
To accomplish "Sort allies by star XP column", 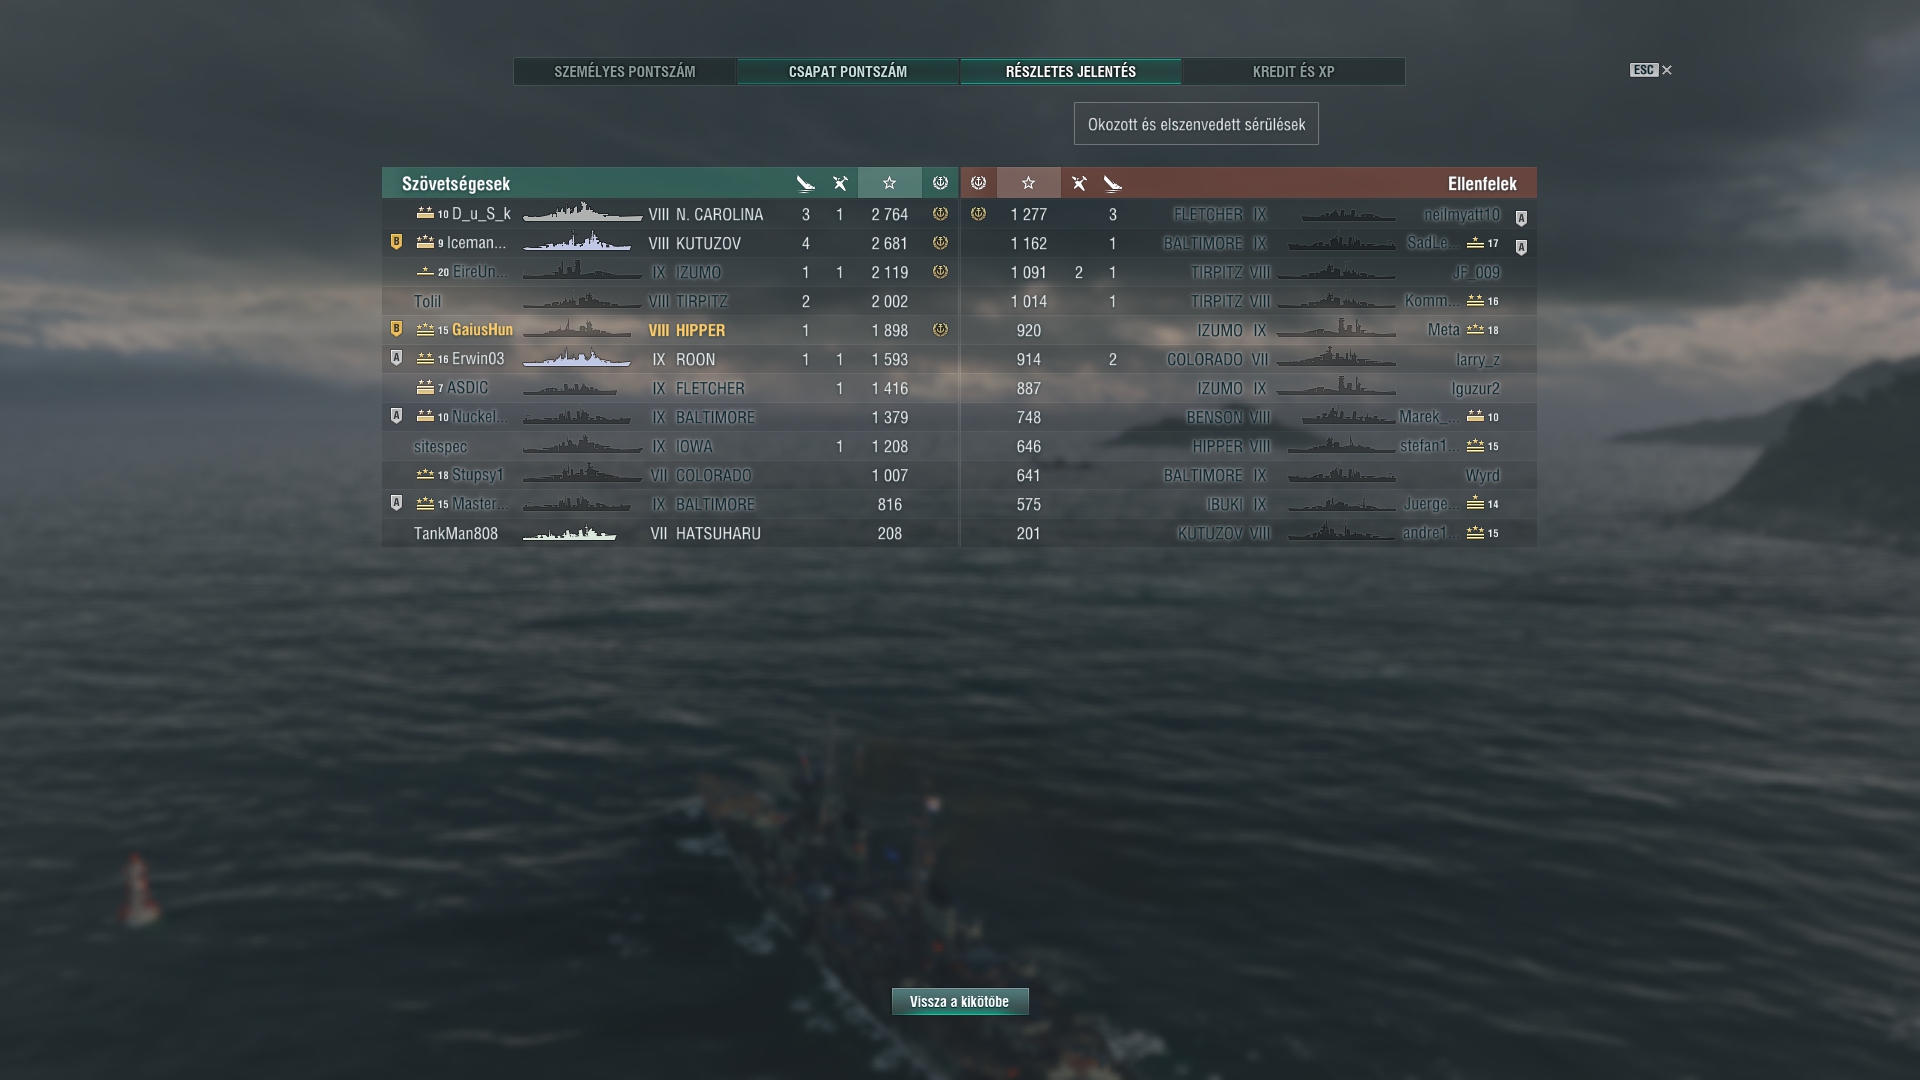I will coord(889,183).
